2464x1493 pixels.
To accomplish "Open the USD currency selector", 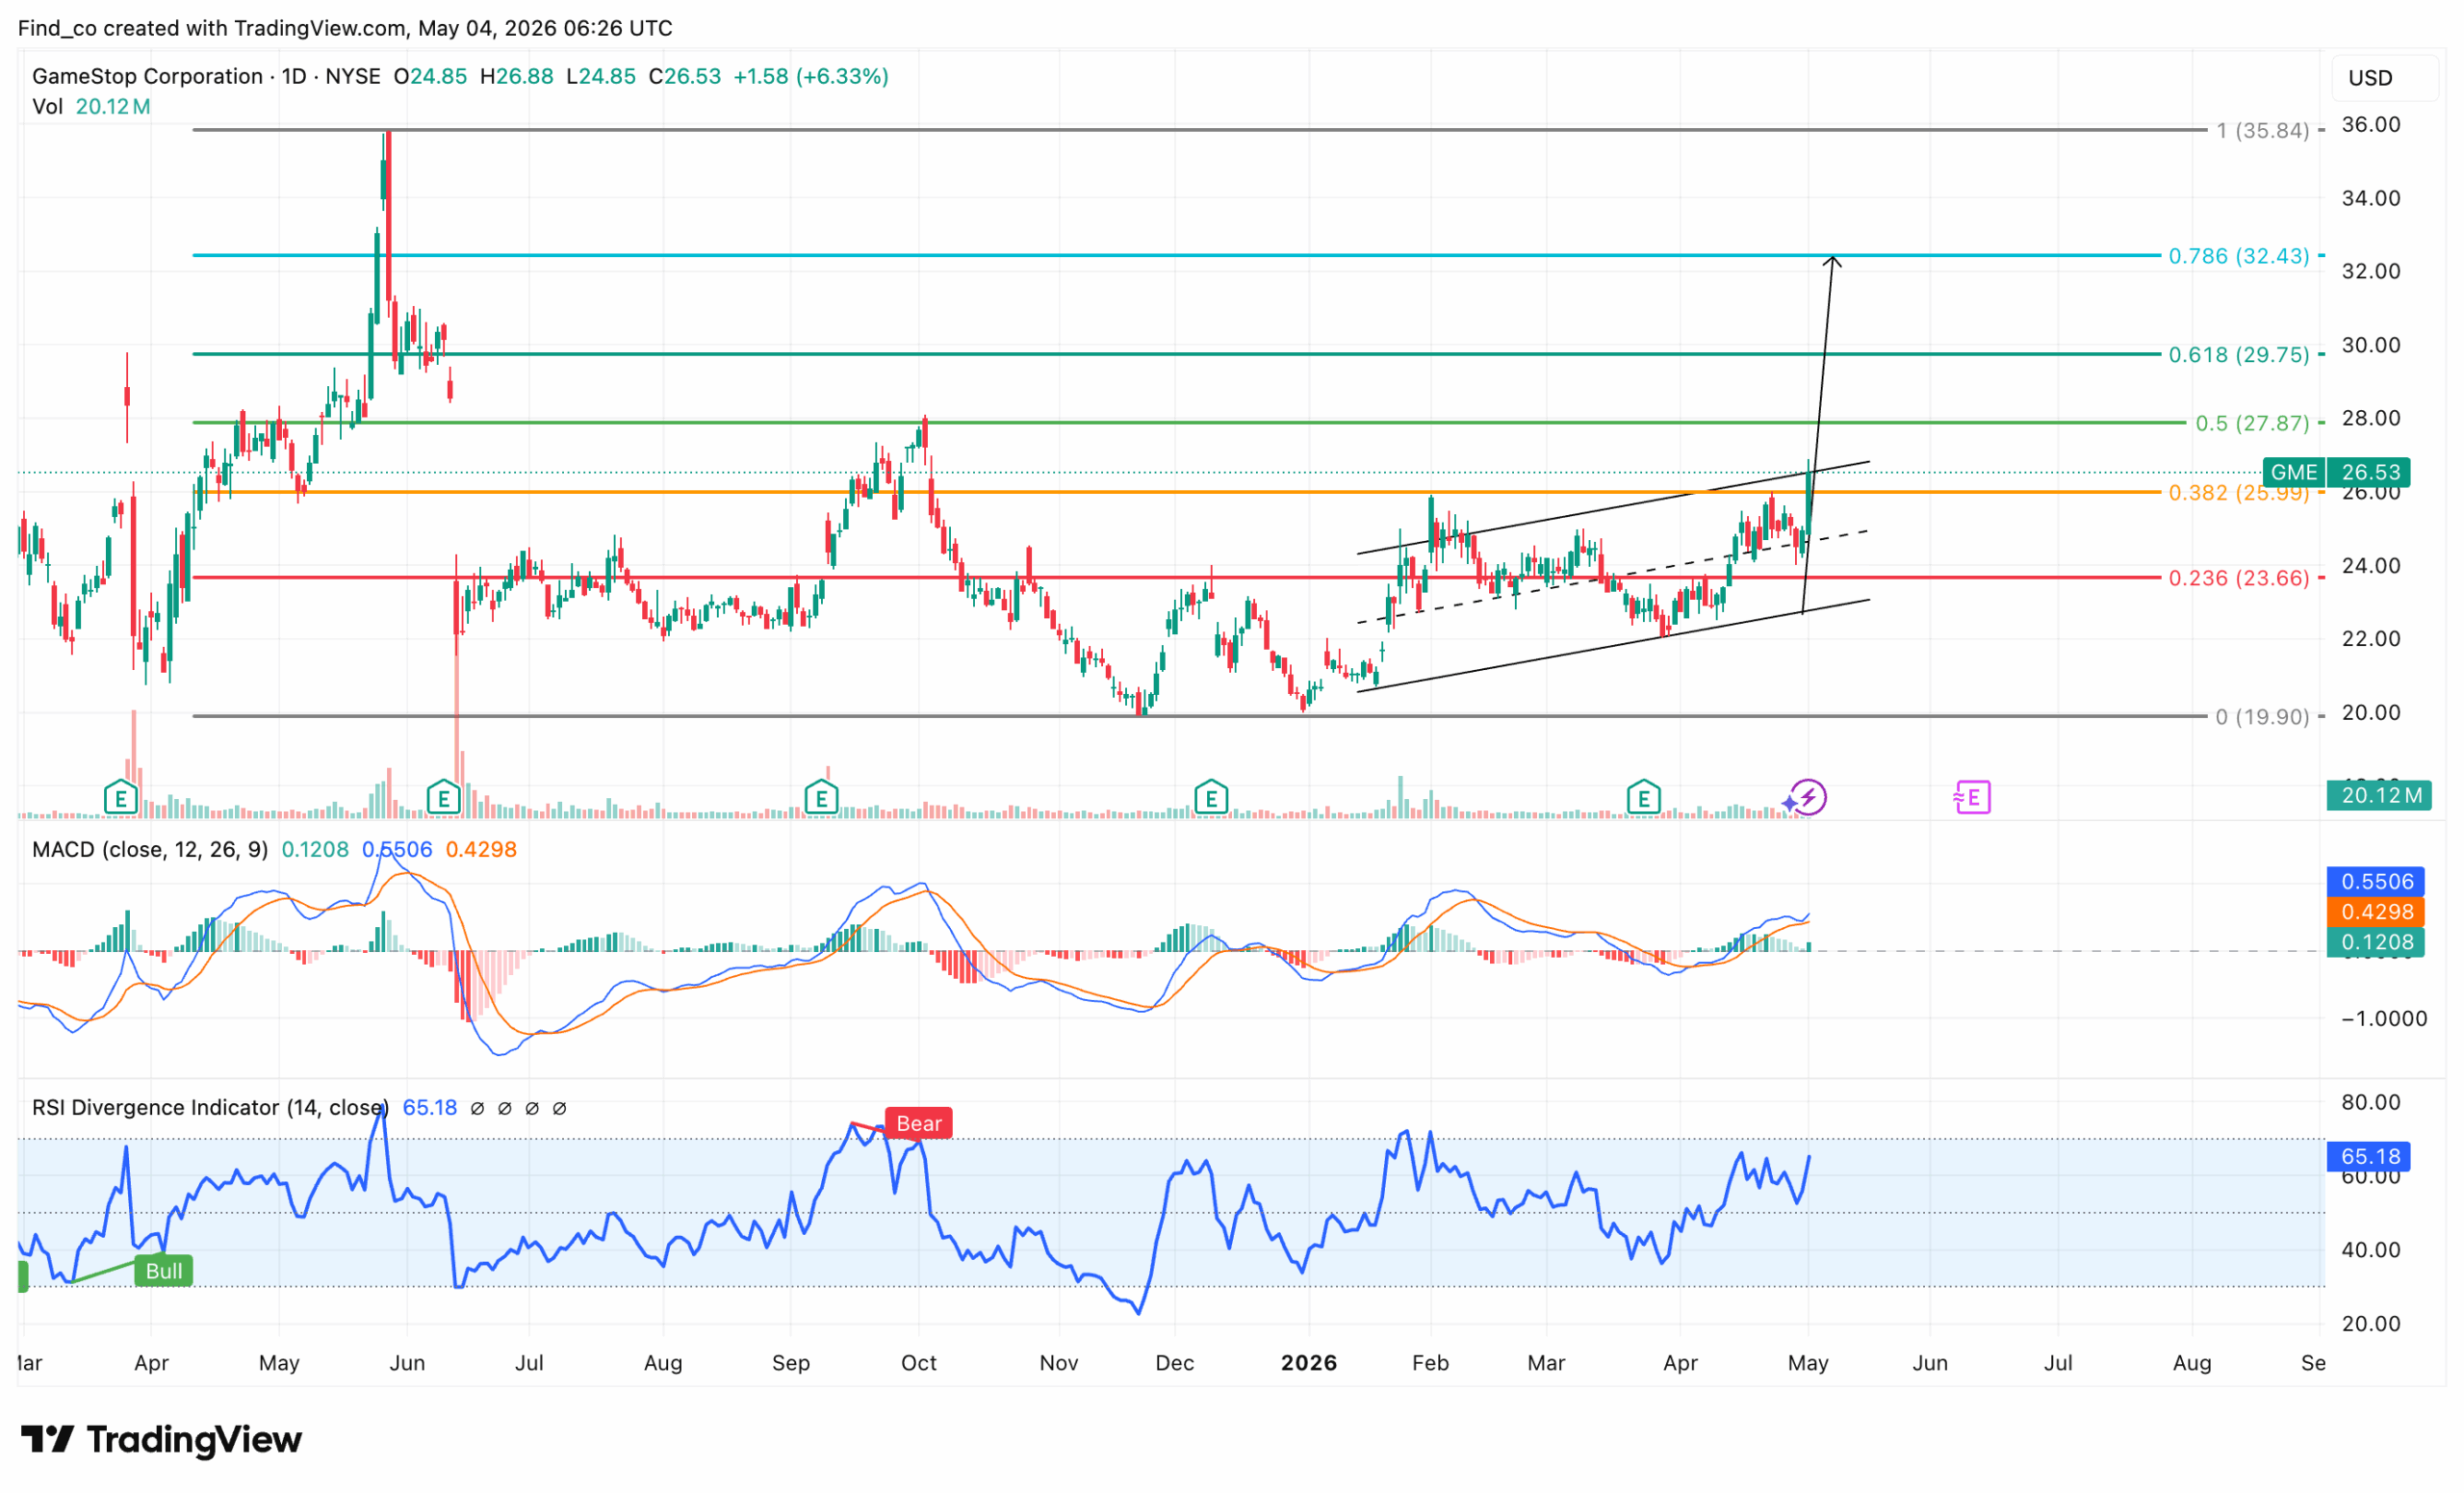I will point(2385,78).
